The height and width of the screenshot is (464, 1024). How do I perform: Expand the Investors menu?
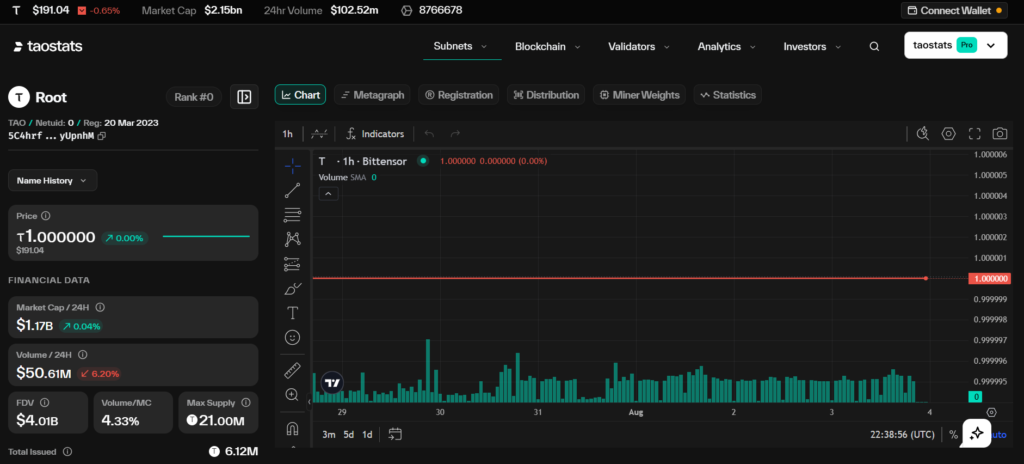pos(812,46)
